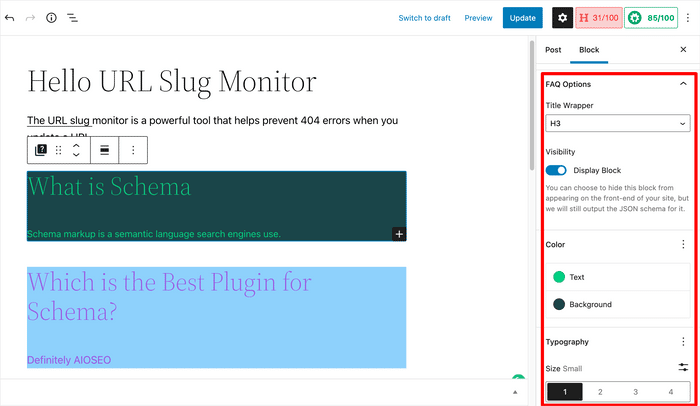
Task: Open the settings gear icon
Action: [563, 18]
